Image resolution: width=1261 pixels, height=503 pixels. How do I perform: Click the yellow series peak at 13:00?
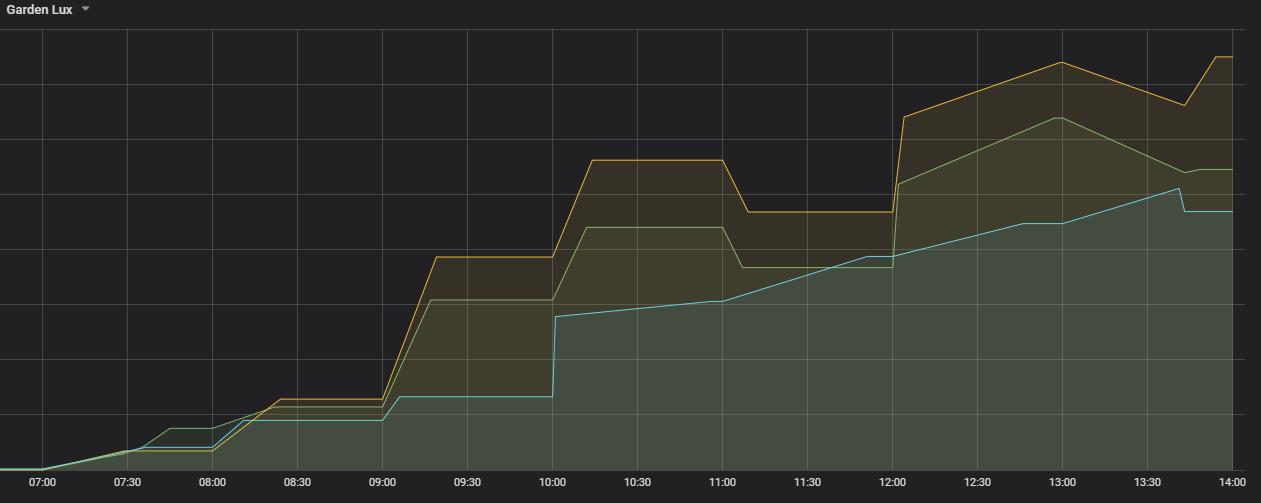tap(1062, 62)
